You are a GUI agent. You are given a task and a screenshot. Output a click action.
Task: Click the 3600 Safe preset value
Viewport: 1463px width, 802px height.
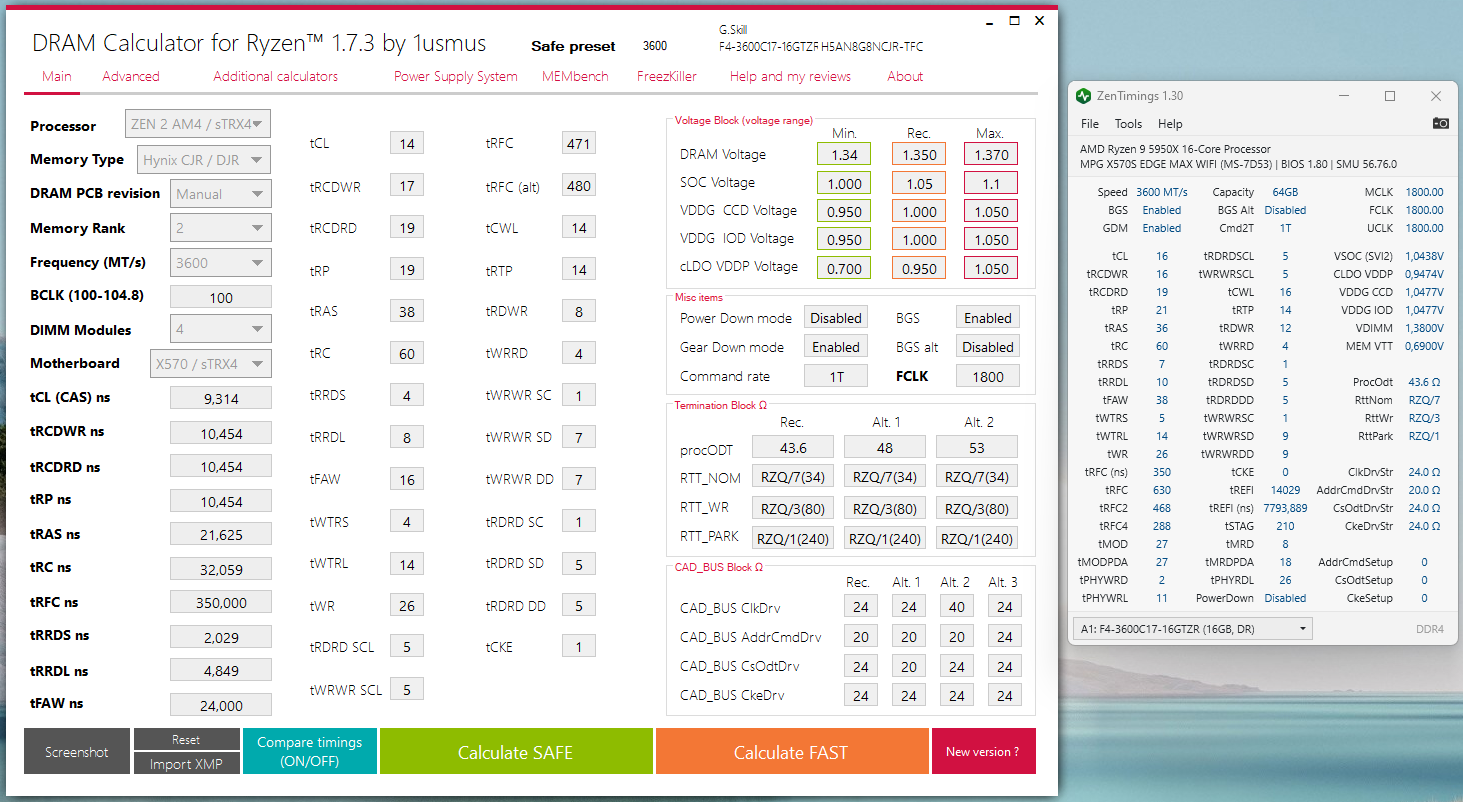[x=655, y=46]
